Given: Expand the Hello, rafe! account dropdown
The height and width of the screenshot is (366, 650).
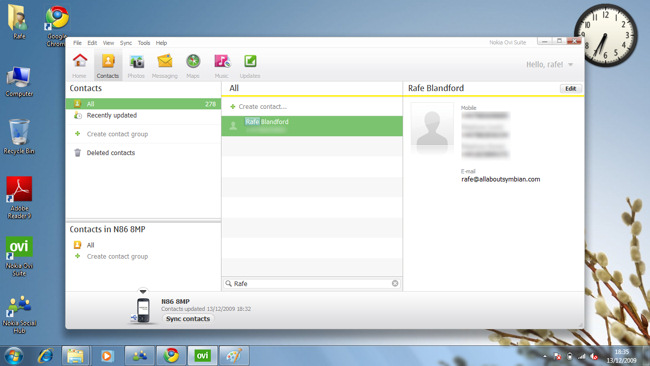Looking at the screenshot, I should [x=570, y=65].
